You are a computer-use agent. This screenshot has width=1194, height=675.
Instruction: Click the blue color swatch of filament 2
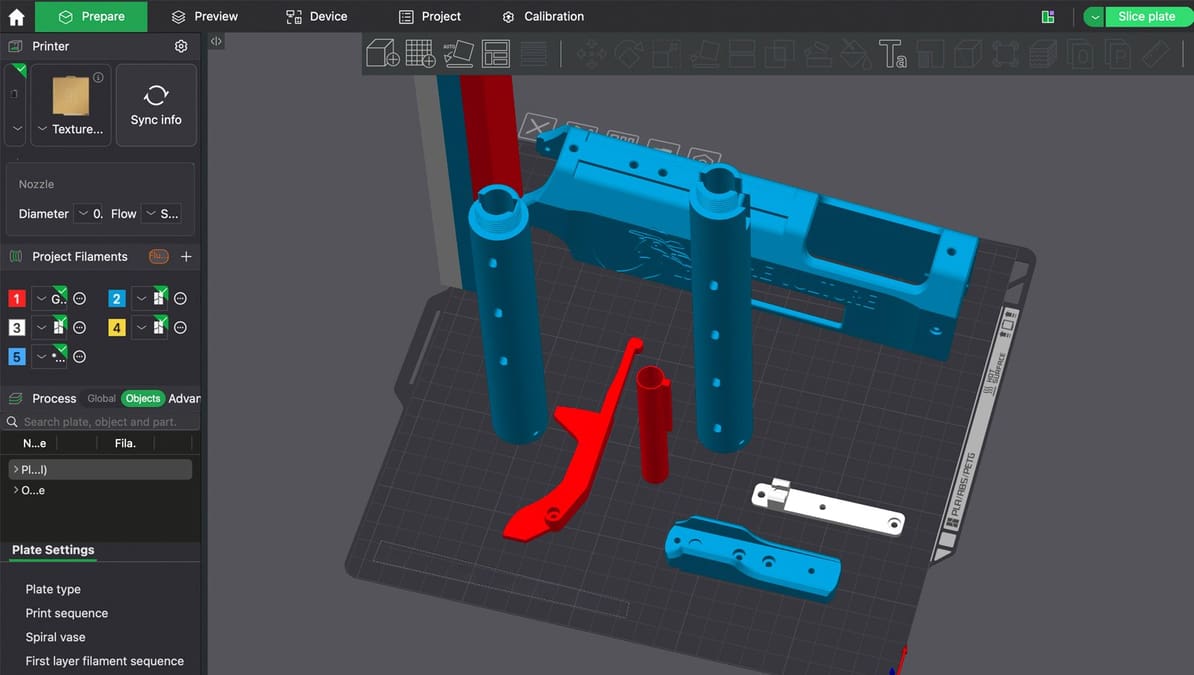[116, 298]
